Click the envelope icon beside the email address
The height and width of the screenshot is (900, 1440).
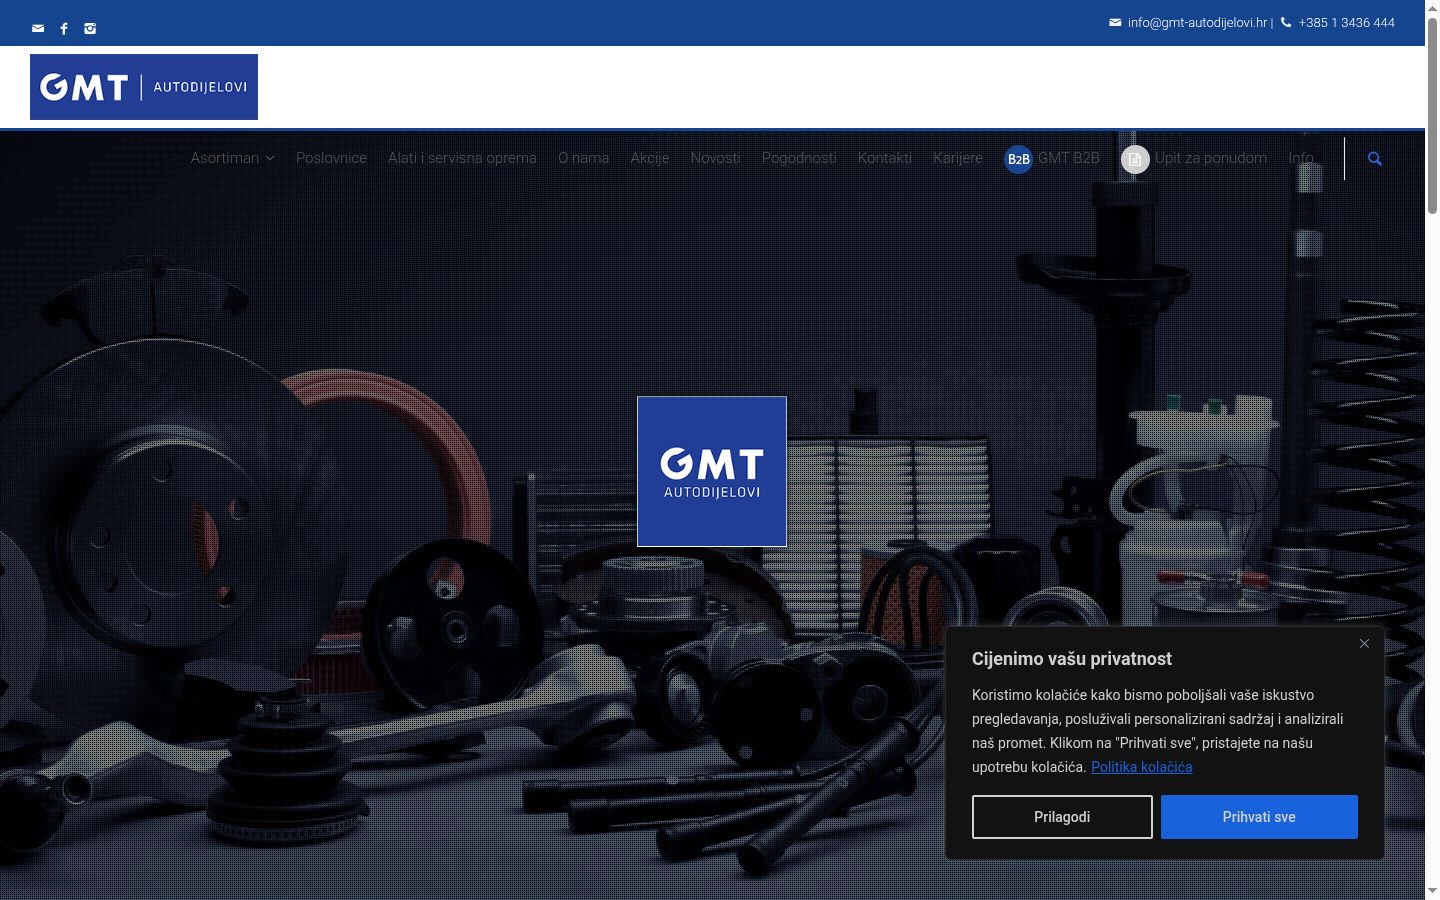1115,22
